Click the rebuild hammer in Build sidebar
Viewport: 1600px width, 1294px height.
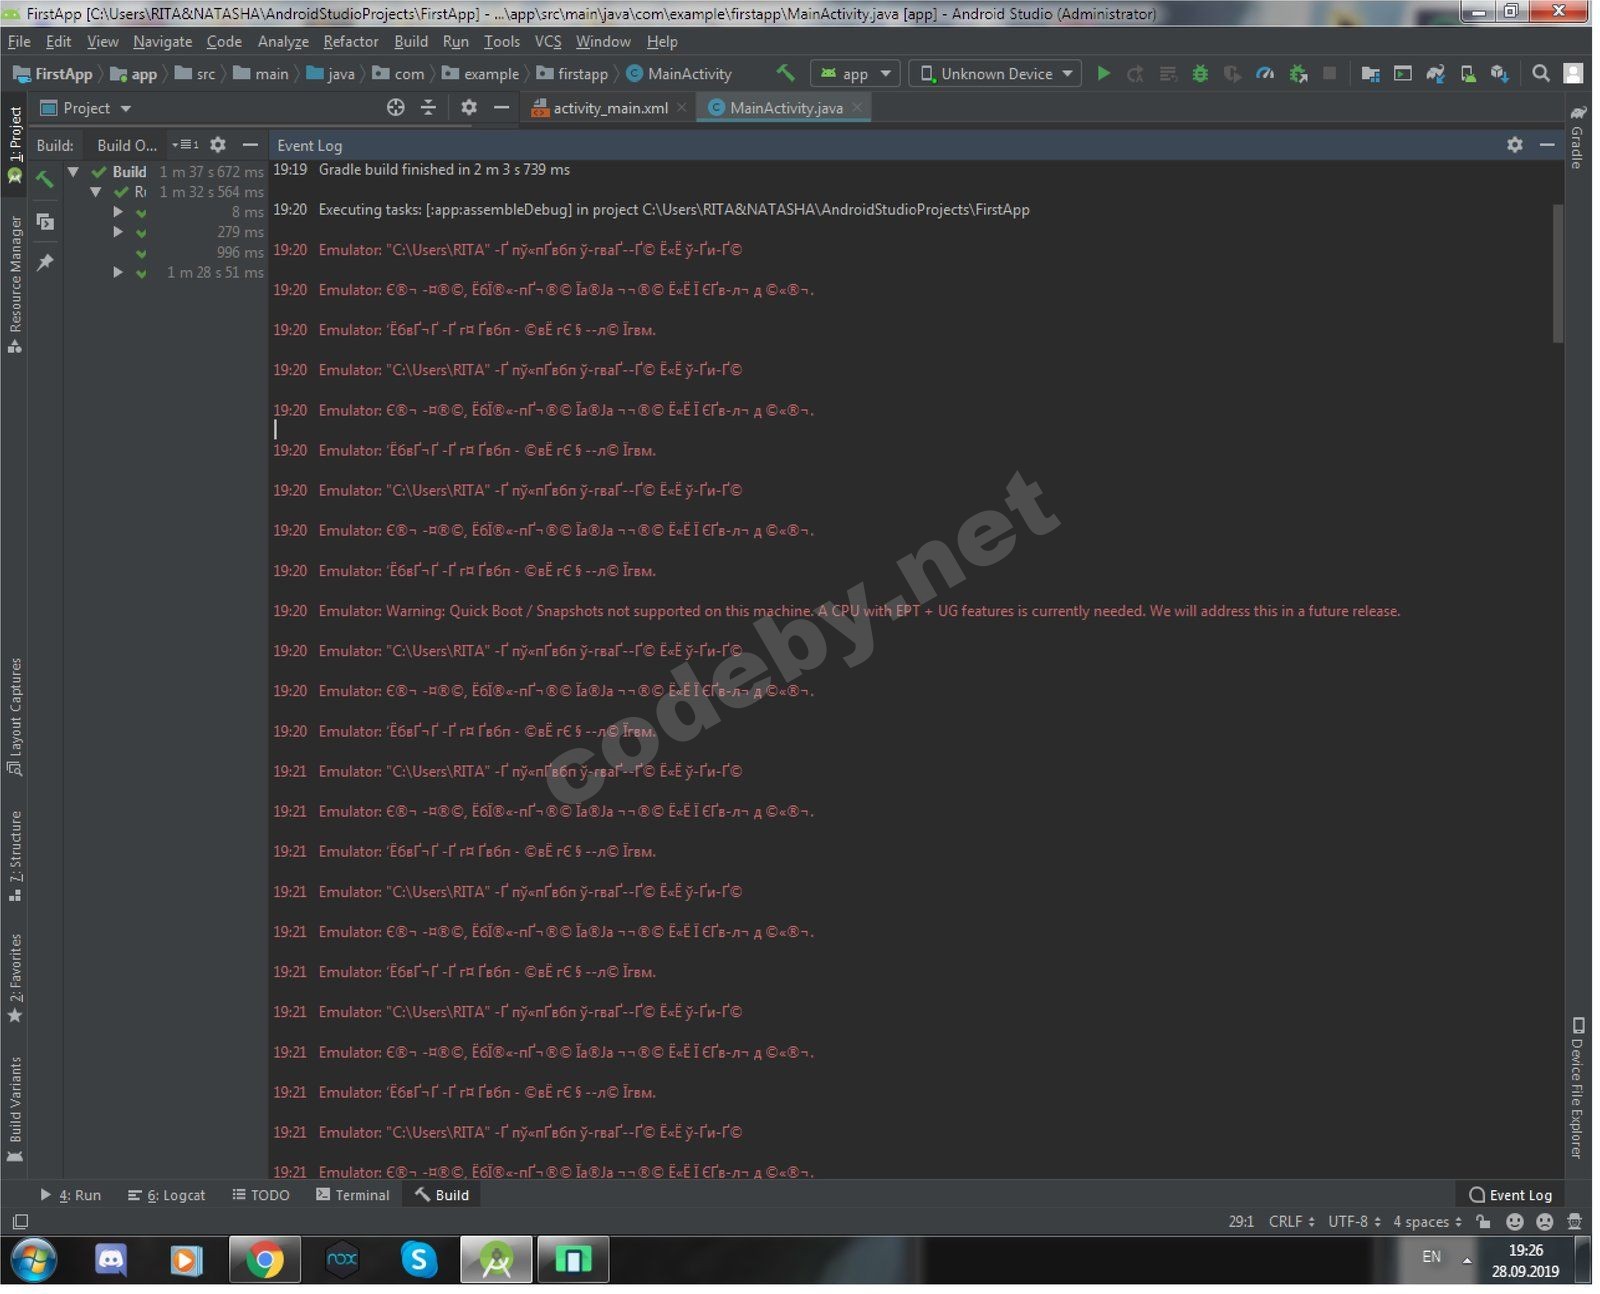tap(45, 180)
